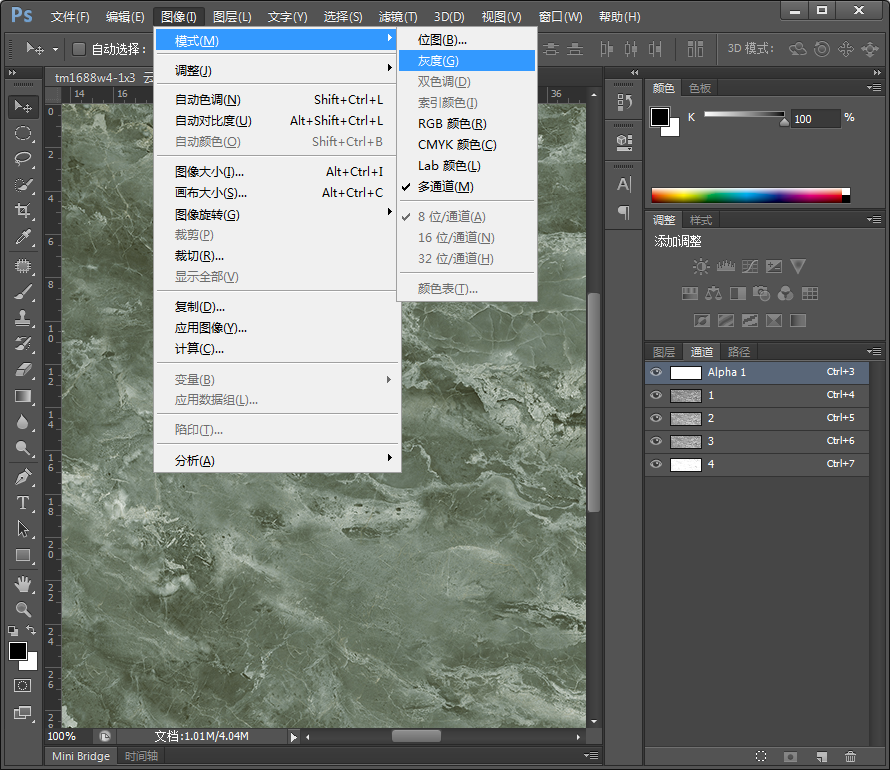Select the Quick Selection tool
Image resolution: width=890 pixels, height=770 pixels.
coord(23,185)
